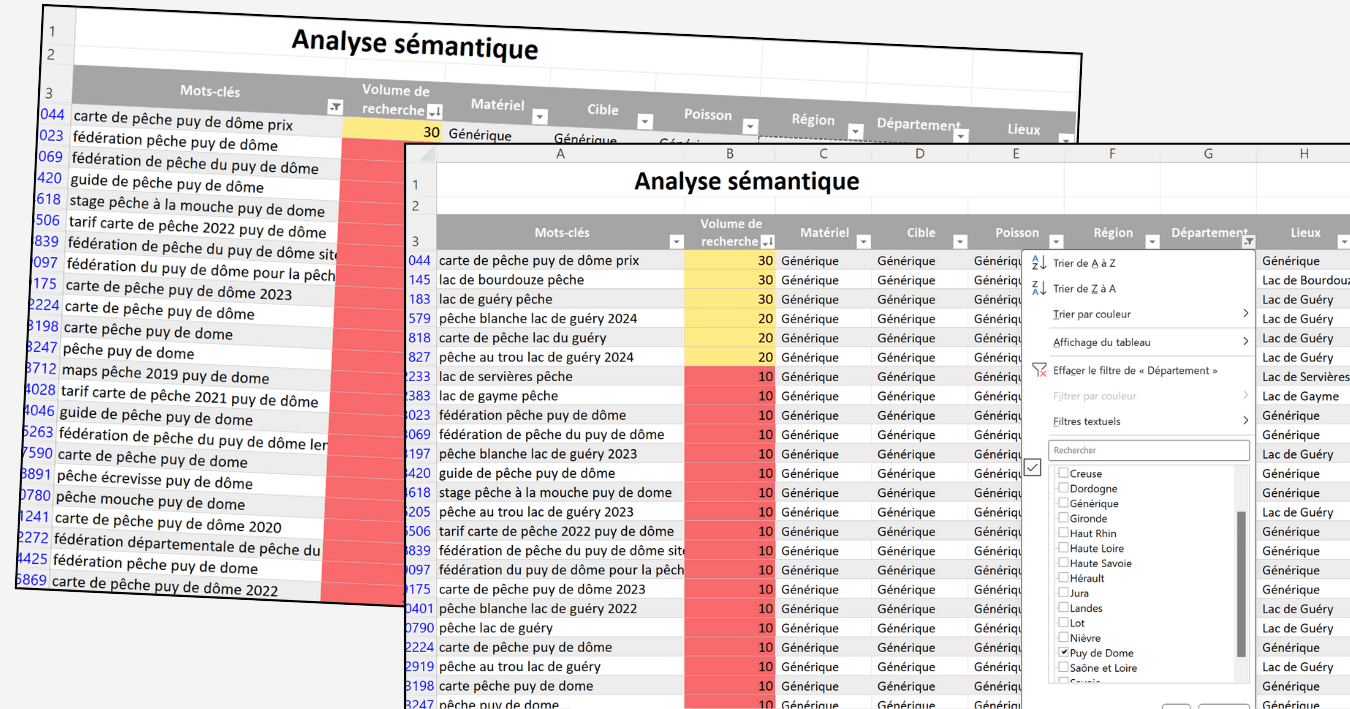Check the Hérault checkbox
The height and width of the screenshot is (709, 1350).
pyautogui.click(x=1063, y=578)
